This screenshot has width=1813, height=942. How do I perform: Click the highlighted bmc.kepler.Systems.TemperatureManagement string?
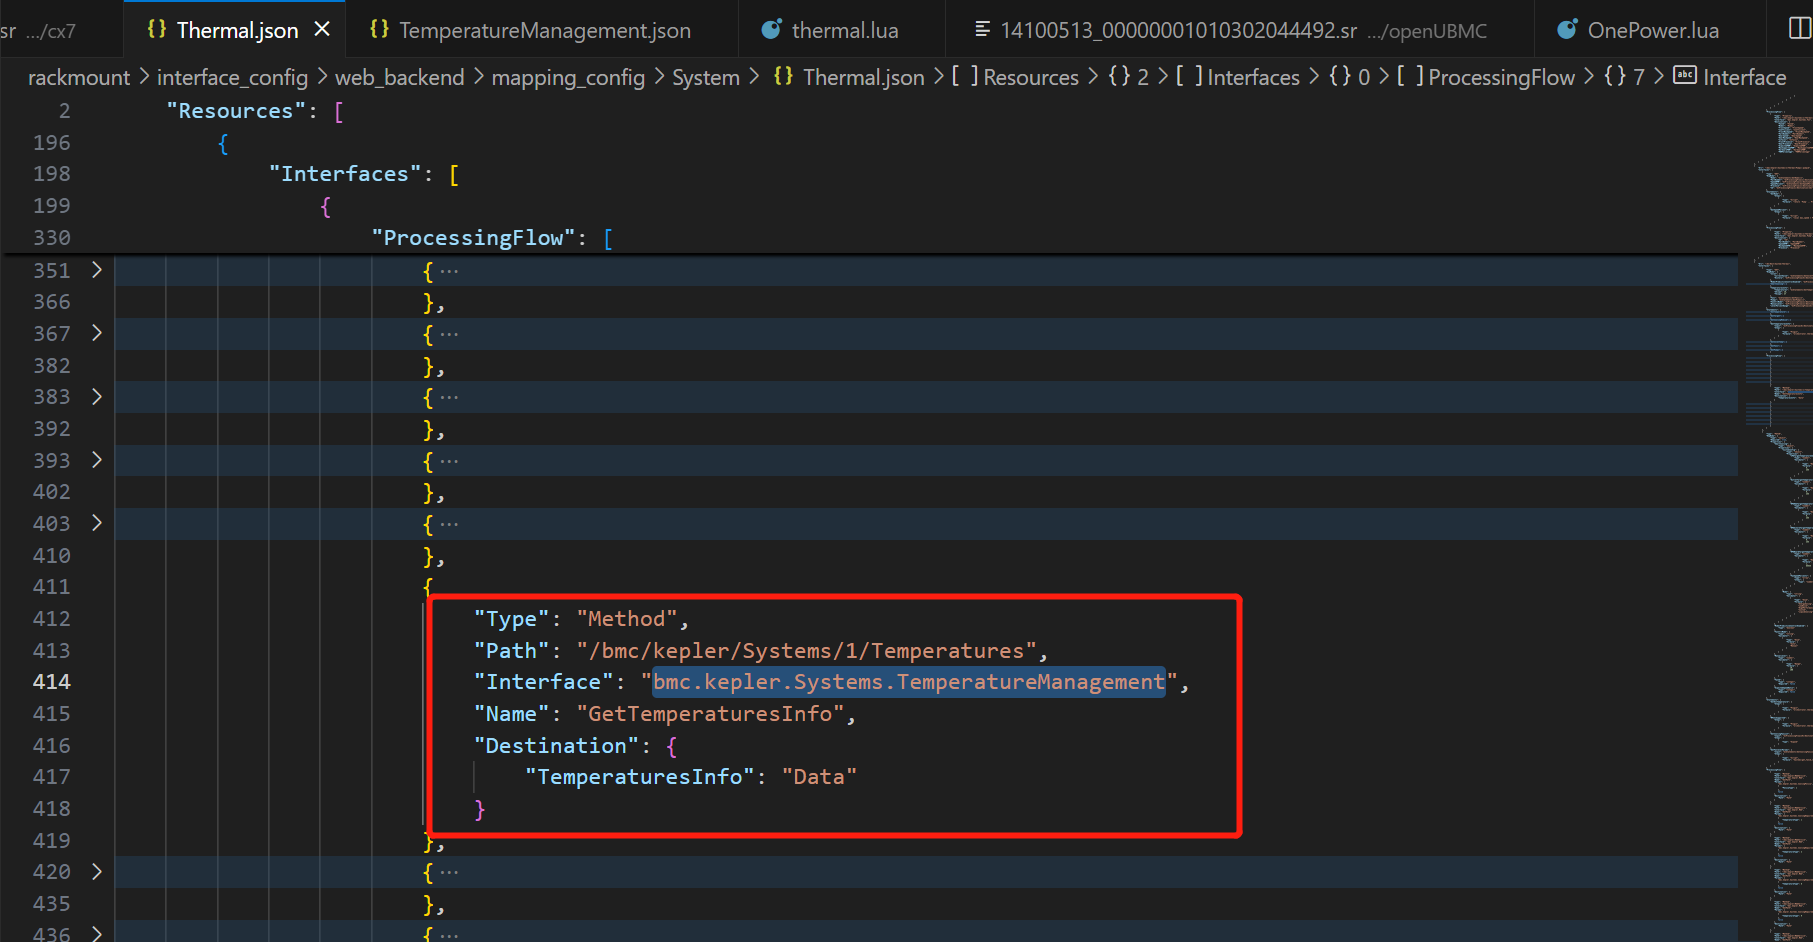(x=908, y=682)
